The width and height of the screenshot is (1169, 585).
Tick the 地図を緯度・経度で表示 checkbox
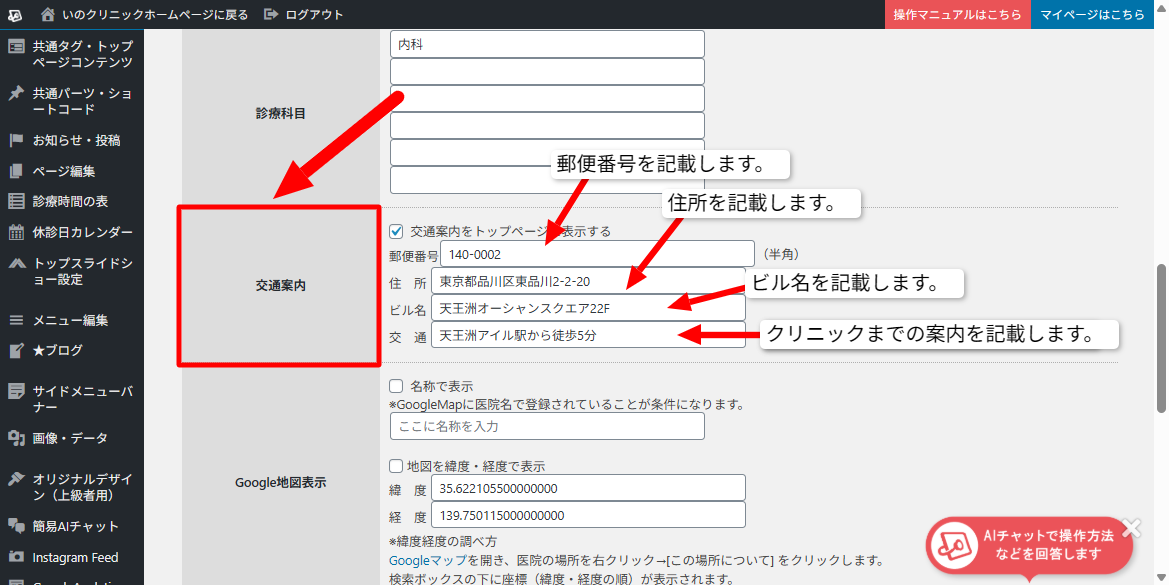click(x=396, y=466)
